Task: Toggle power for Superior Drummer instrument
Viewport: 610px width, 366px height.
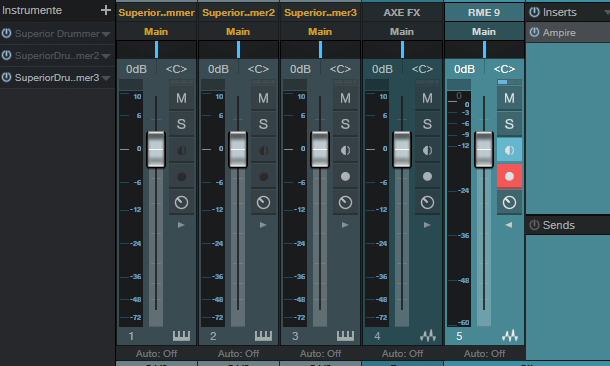Action: (x=6, y=33)
